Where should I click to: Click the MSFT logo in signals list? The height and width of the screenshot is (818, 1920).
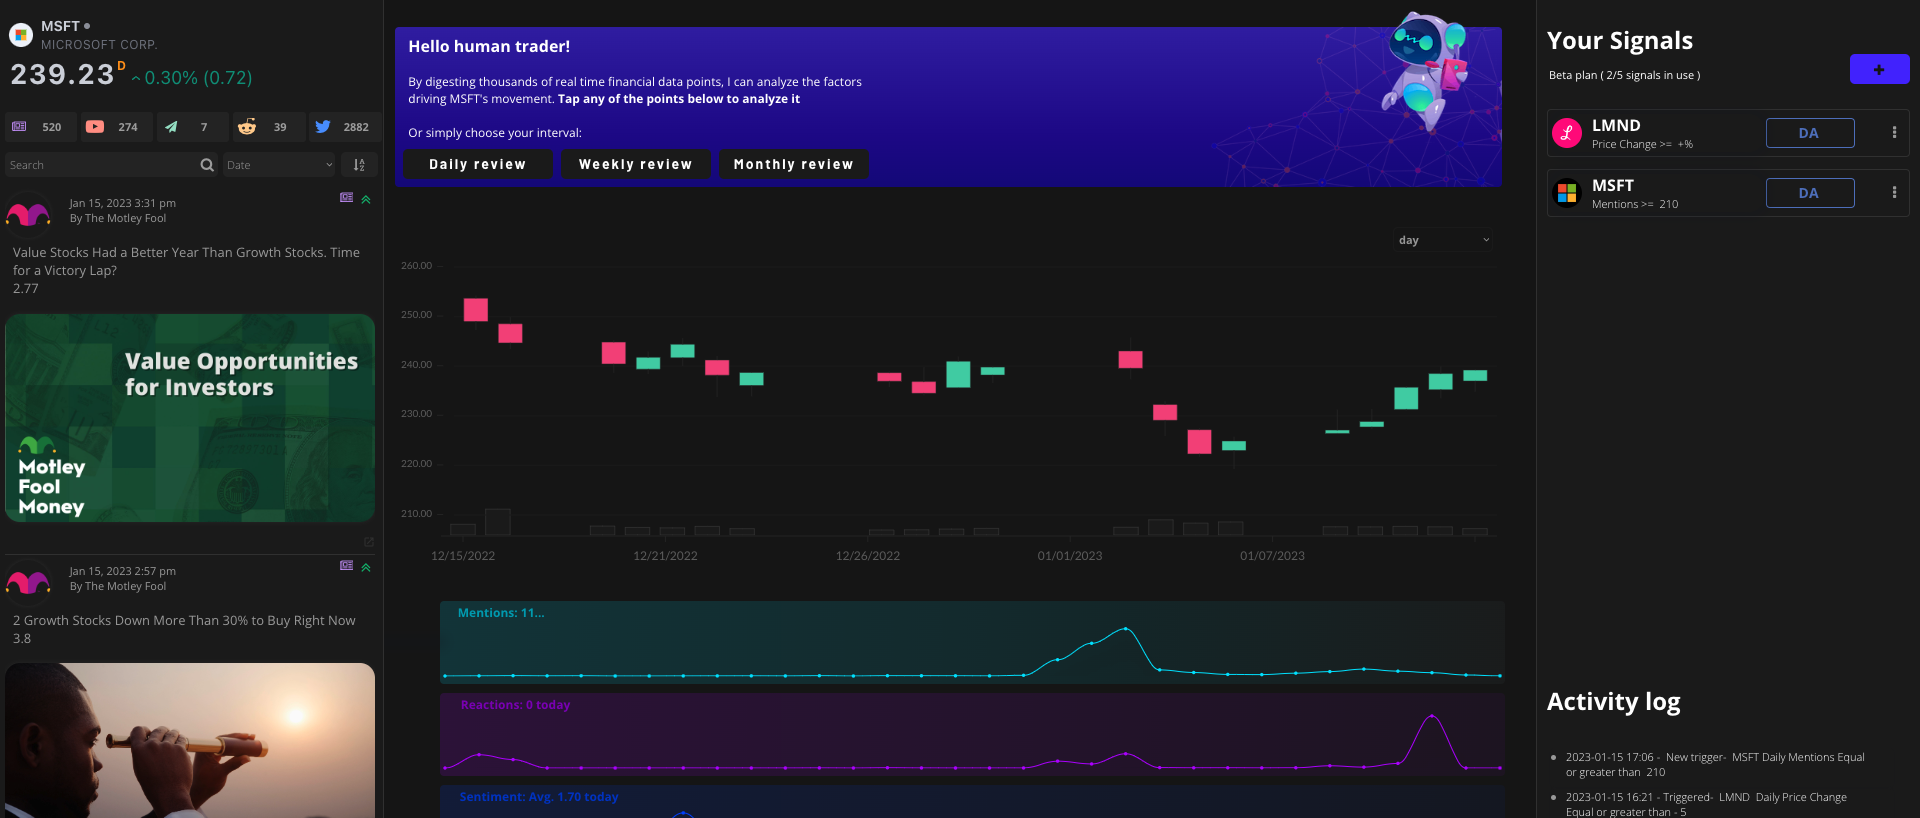click(x=1566, y=193)
